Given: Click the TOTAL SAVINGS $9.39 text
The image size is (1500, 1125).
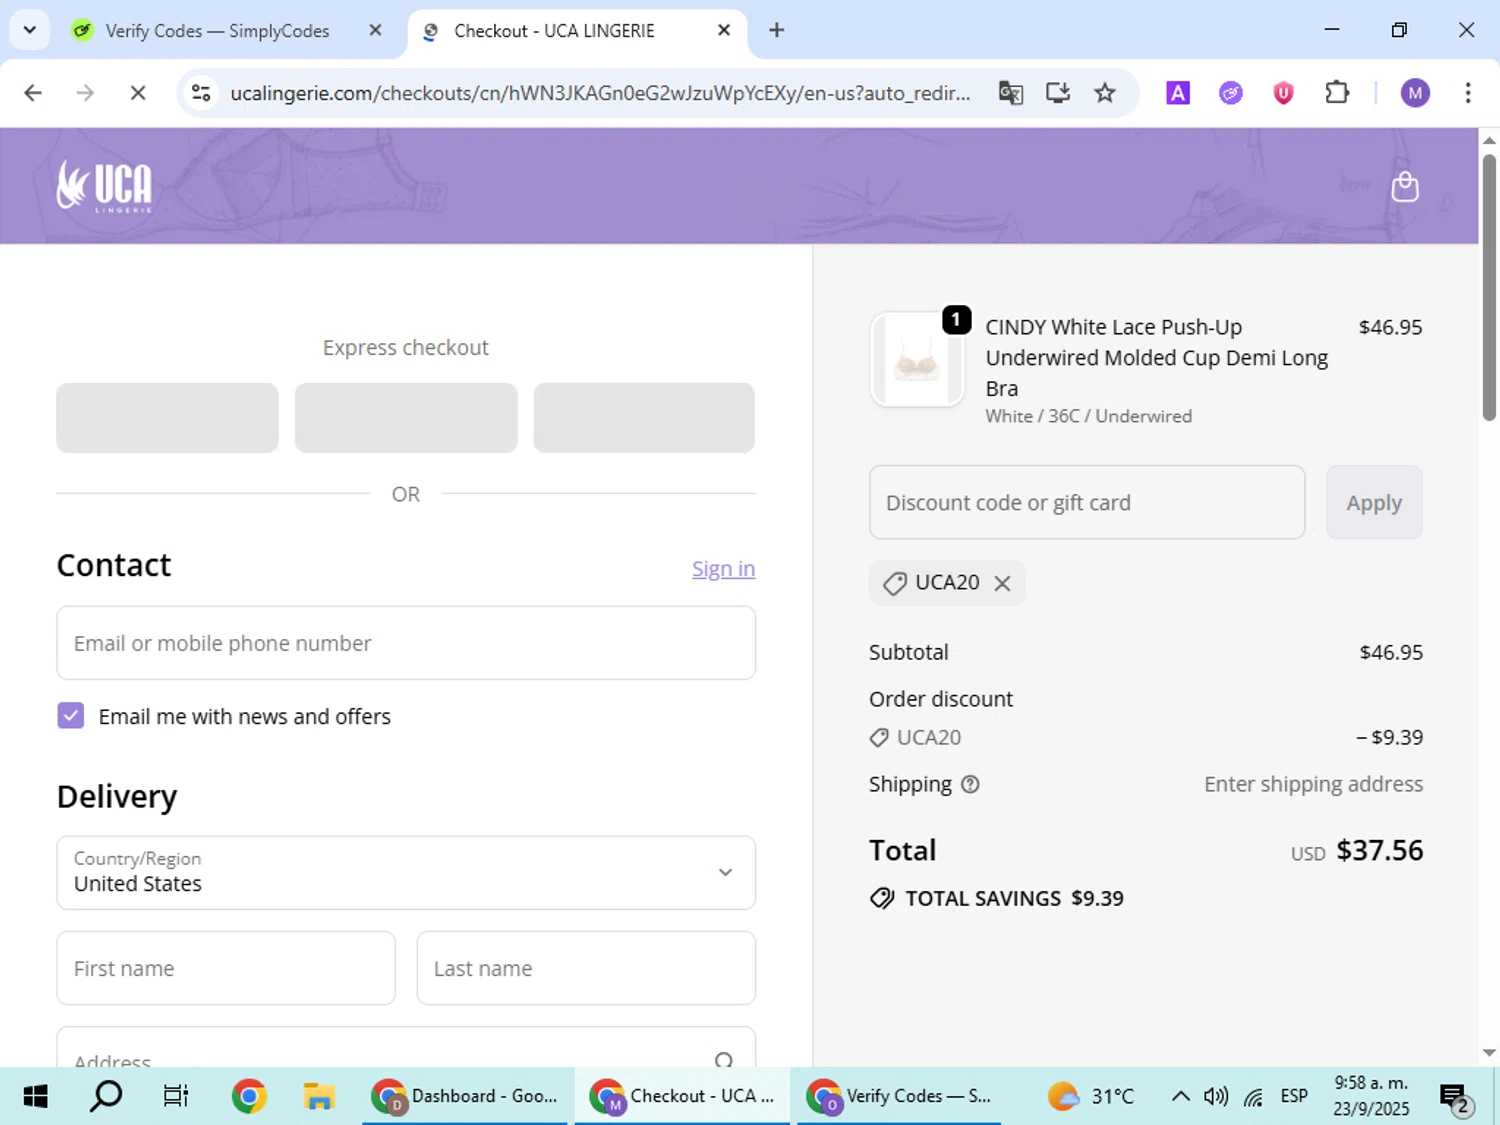Looking at the screenshot, I should (1014, 898).
